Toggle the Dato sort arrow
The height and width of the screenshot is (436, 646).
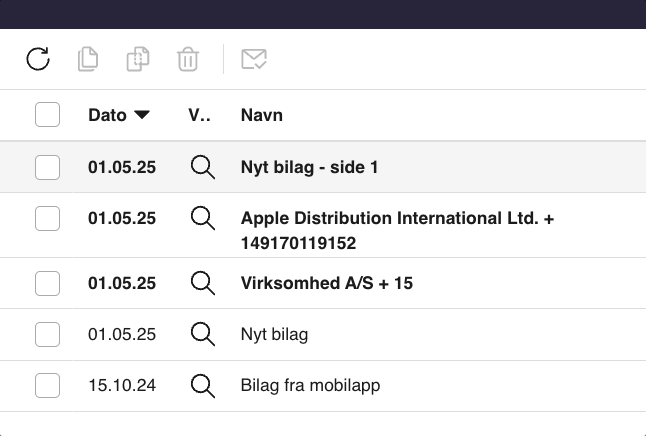[142, 115]
